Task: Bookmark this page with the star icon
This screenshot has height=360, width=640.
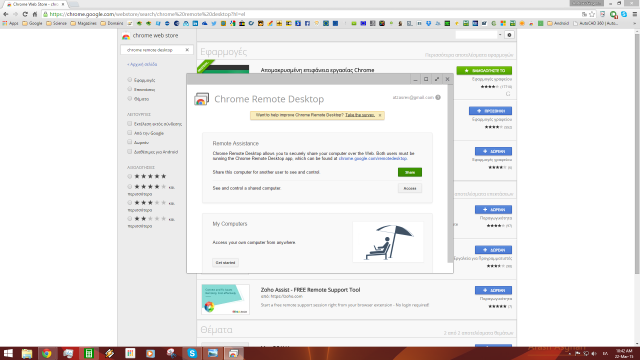Action: click(x=592, y=14)
